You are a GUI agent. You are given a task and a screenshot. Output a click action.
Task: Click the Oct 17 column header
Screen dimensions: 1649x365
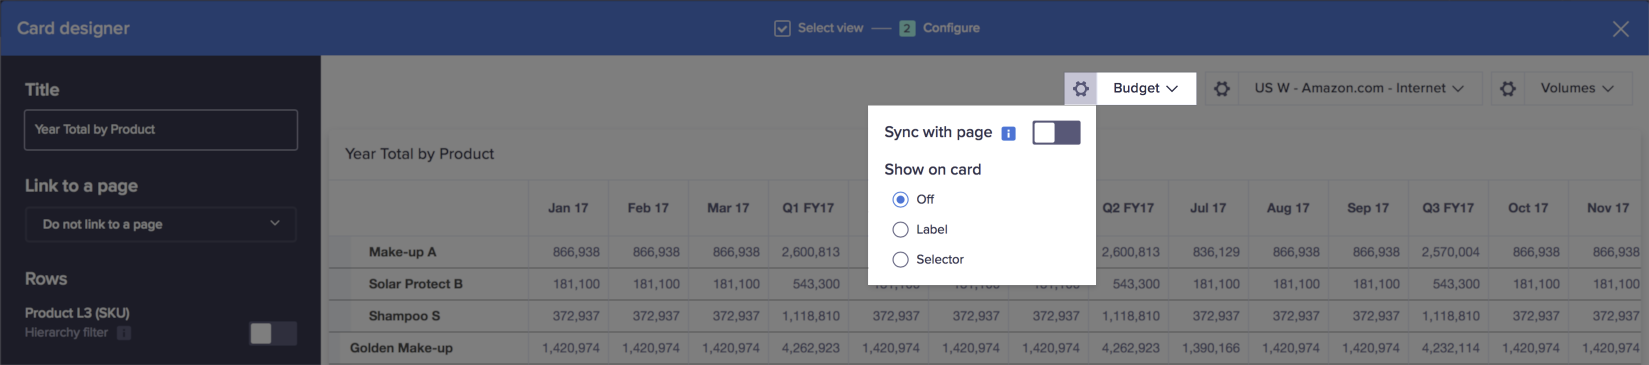pos(1528,208)
